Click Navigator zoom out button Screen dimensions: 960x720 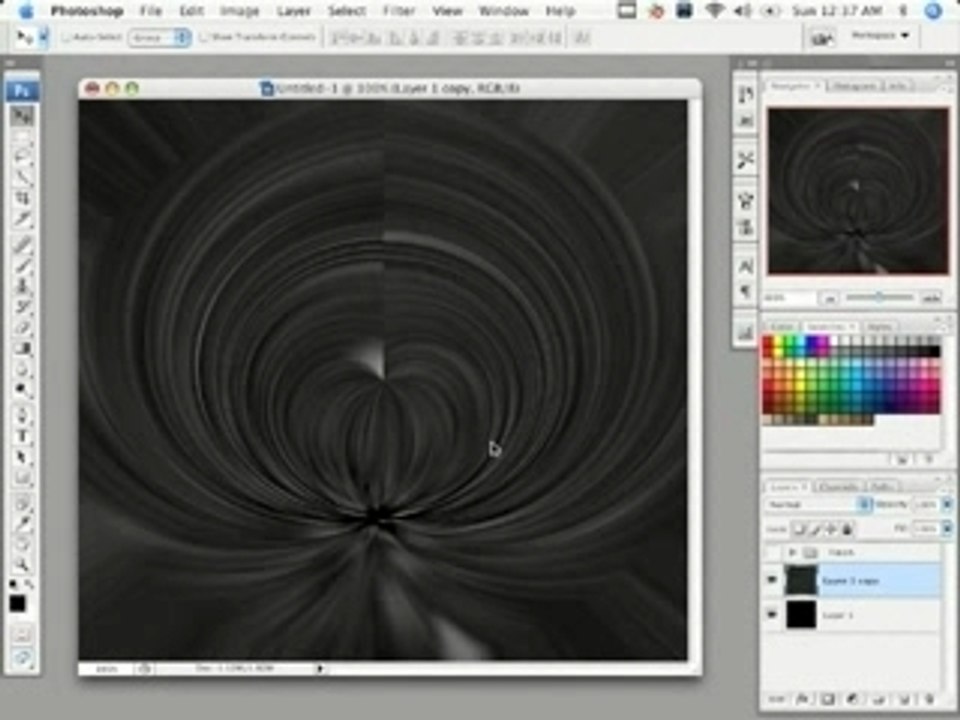click(x=830, y=299)
